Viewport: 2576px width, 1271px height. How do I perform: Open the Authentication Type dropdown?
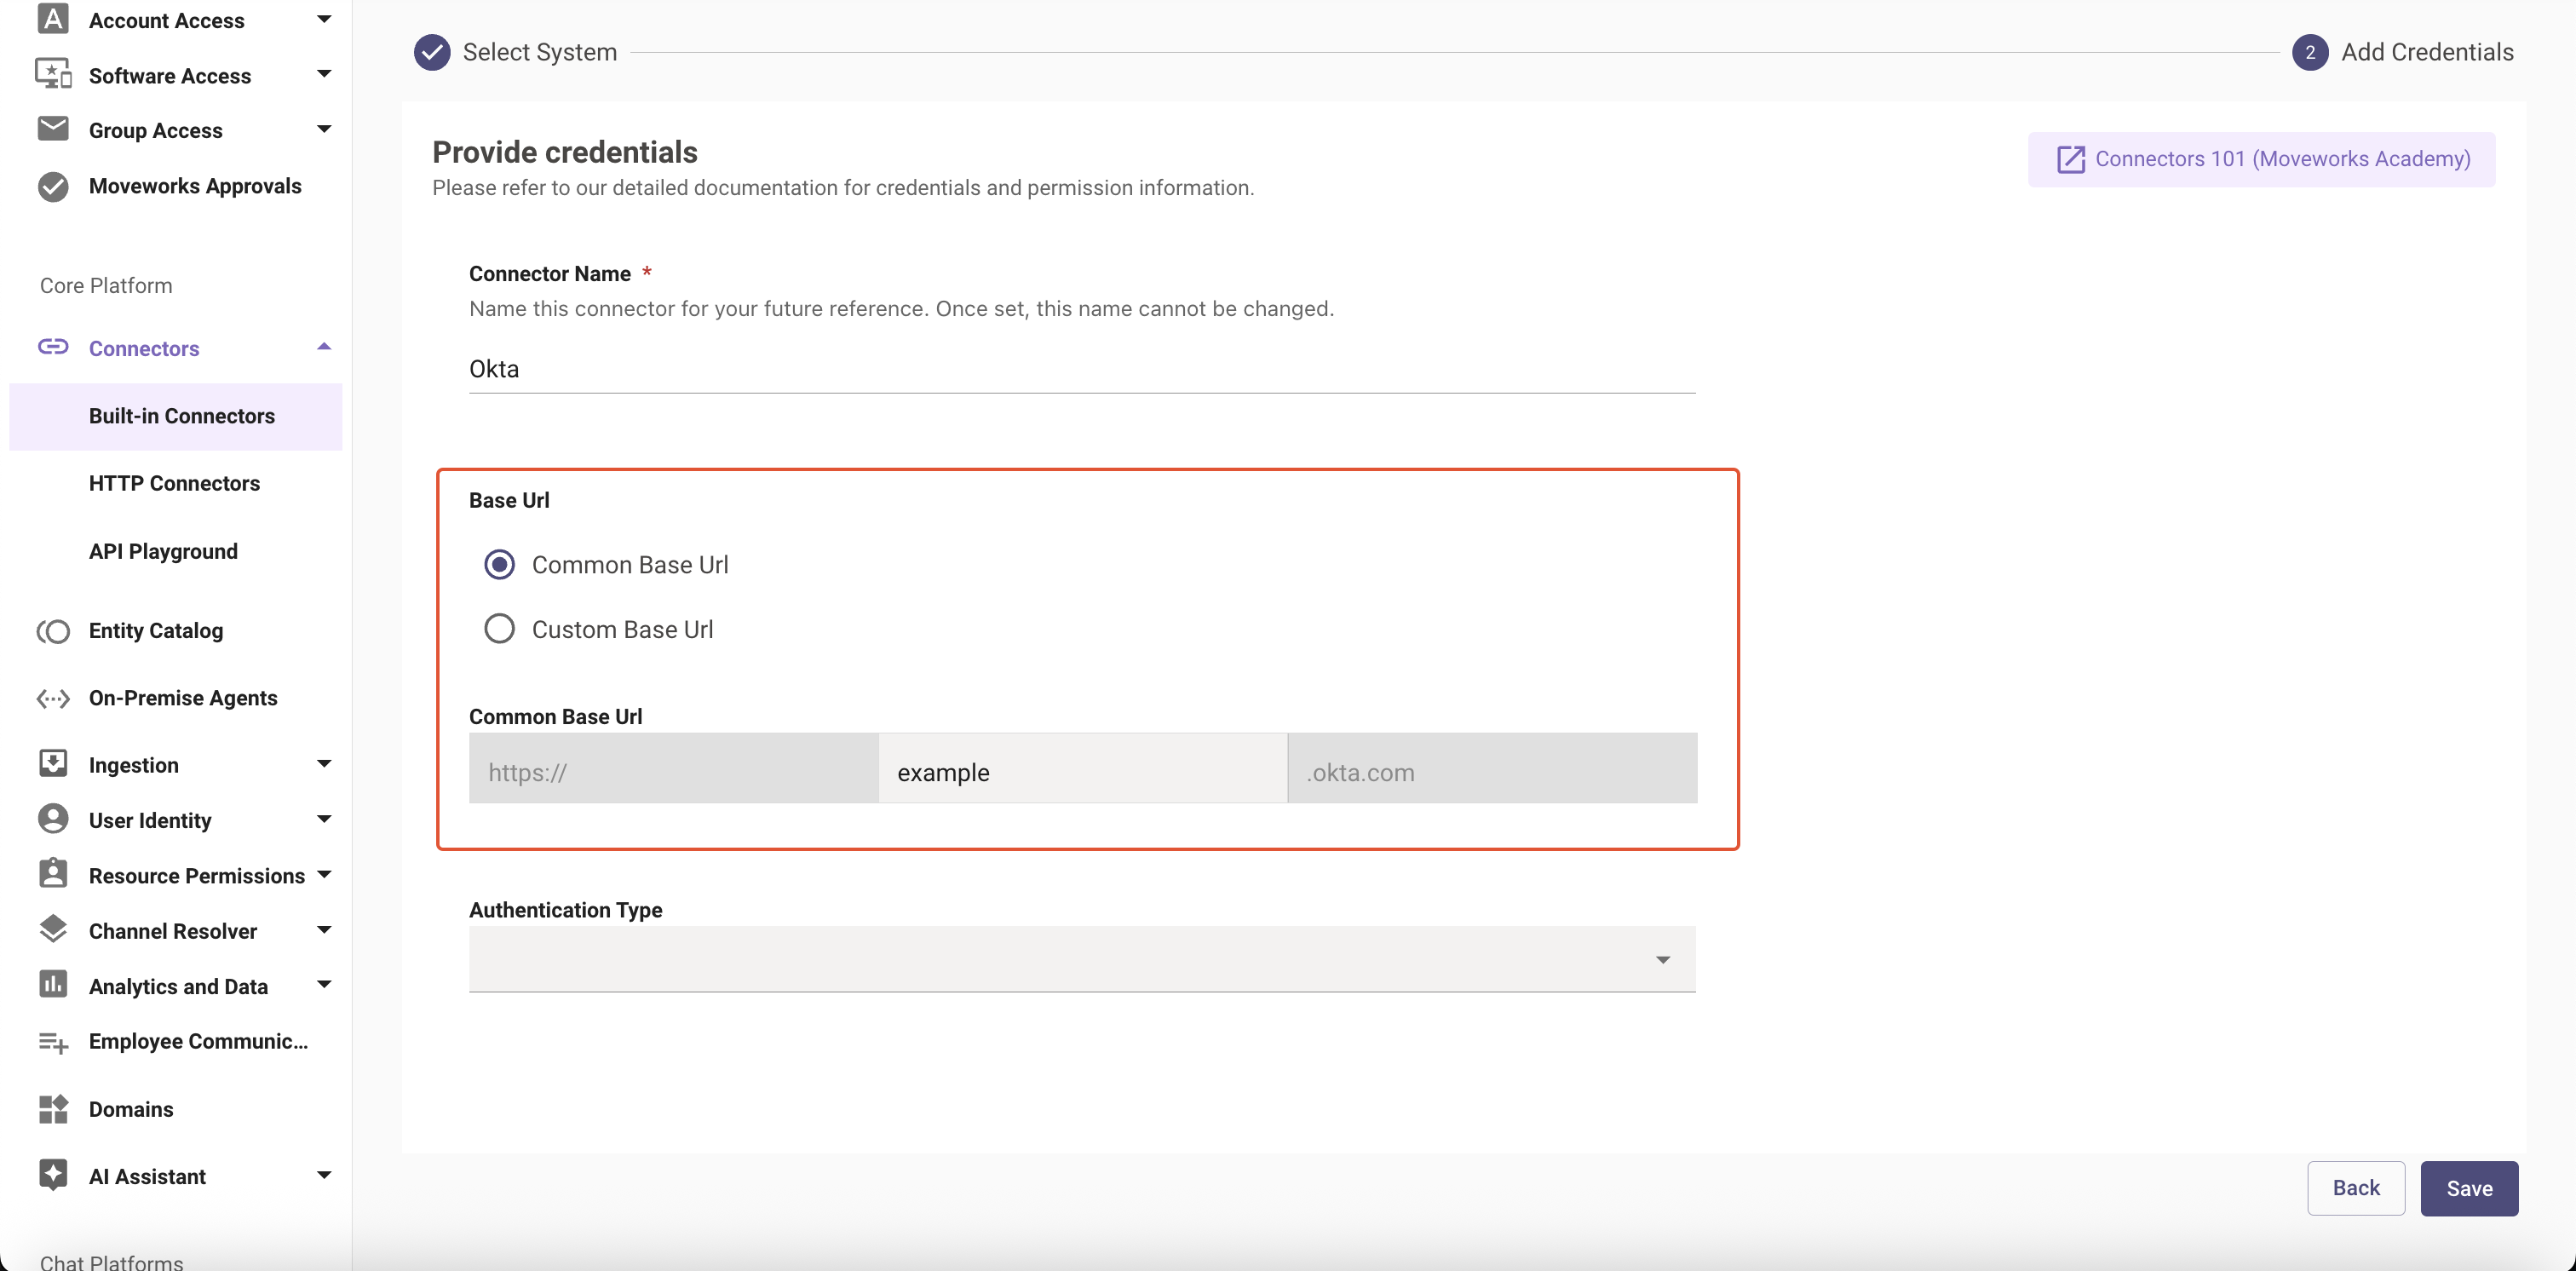[x=1082, y=959]
